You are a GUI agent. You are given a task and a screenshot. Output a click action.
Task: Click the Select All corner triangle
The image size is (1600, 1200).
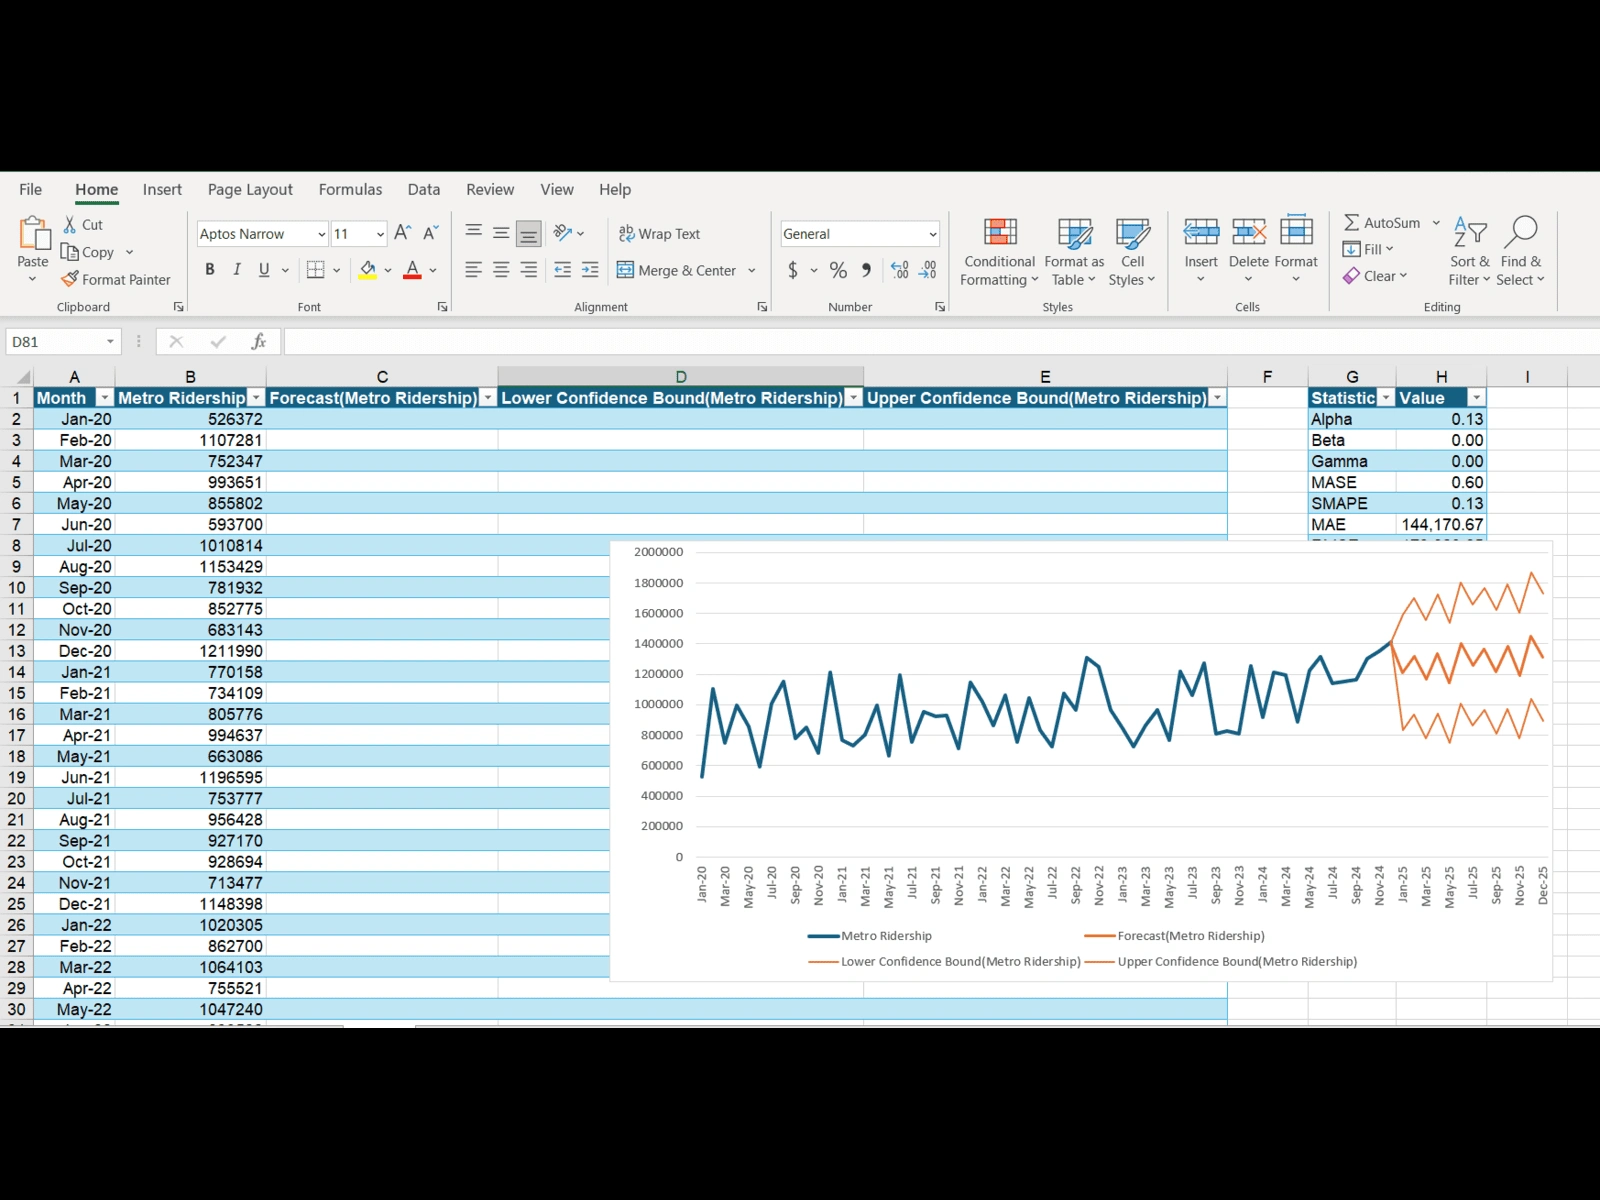(22, 378)
